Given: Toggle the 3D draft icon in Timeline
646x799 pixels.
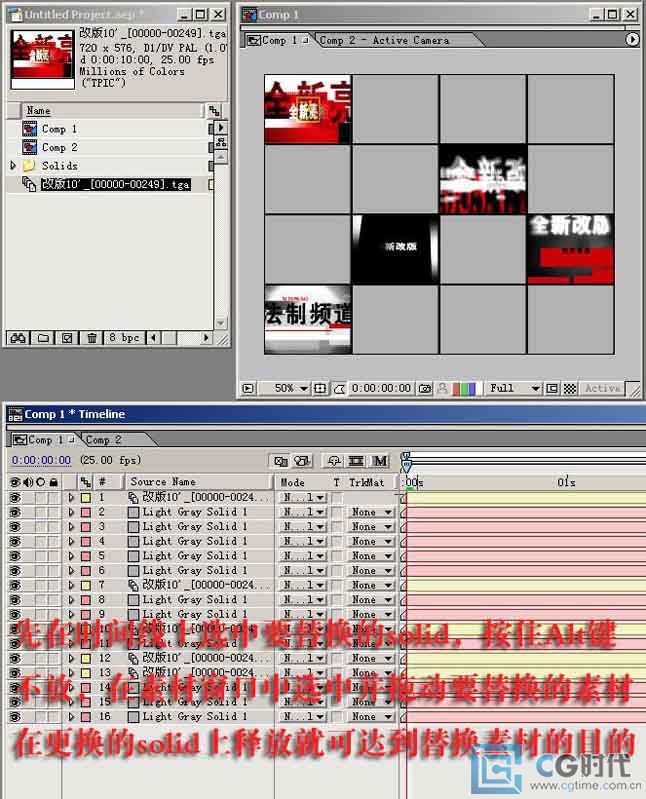Looking at the screenshot, I should [302, 461].
